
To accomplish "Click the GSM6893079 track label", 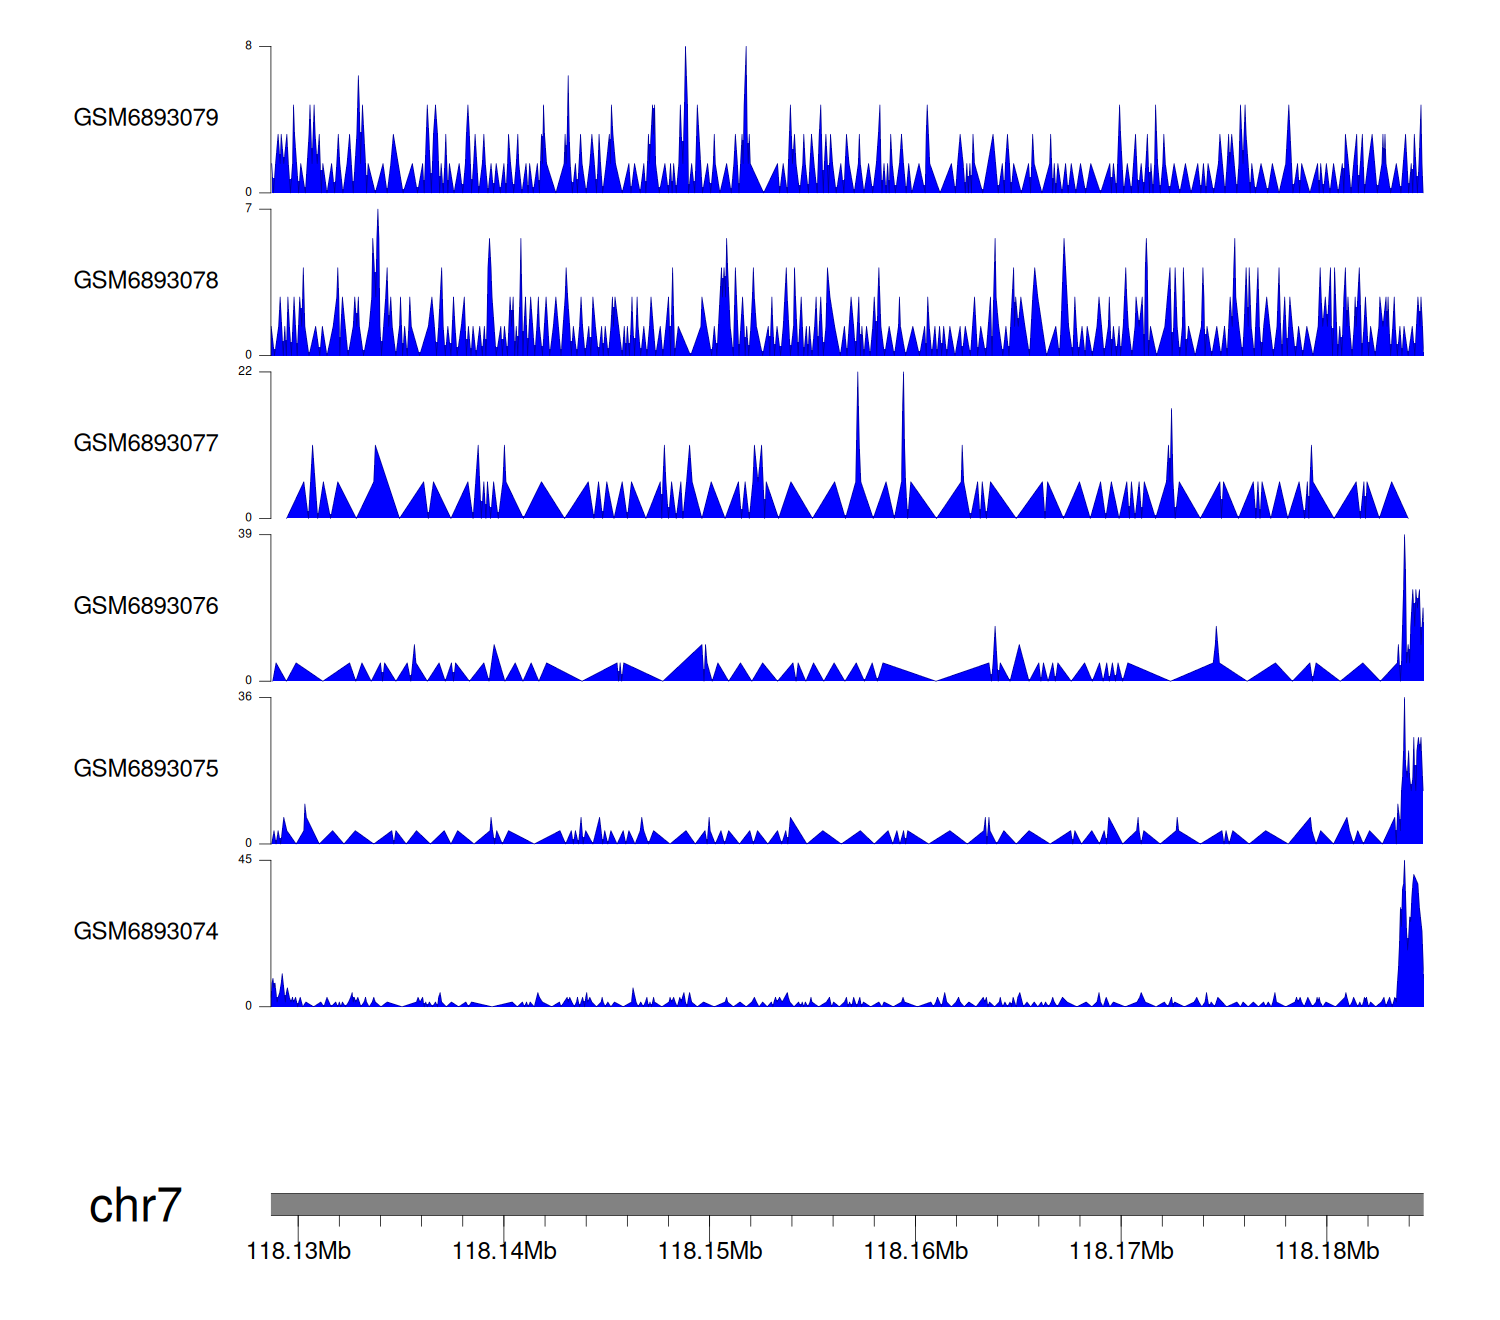I will click(x=146, y=118).
